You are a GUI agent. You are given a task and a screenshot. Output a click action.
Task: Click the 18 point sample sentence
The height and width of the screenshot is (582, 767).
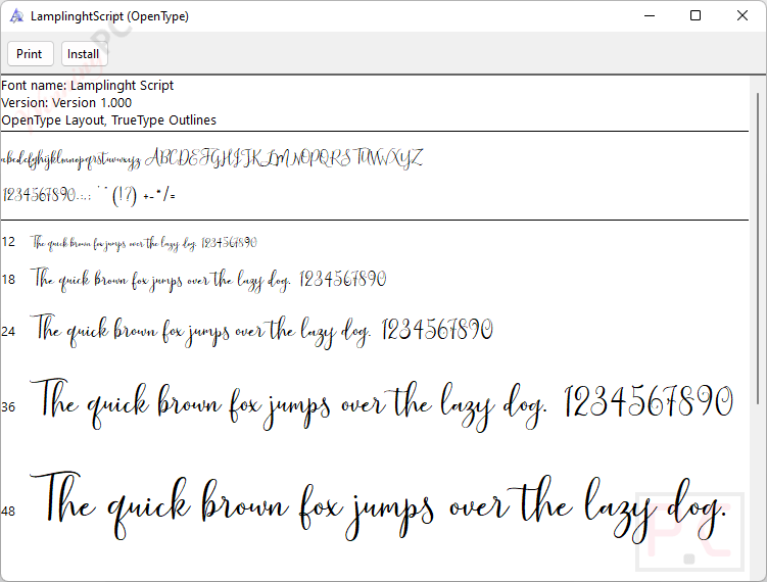point(208,280)
